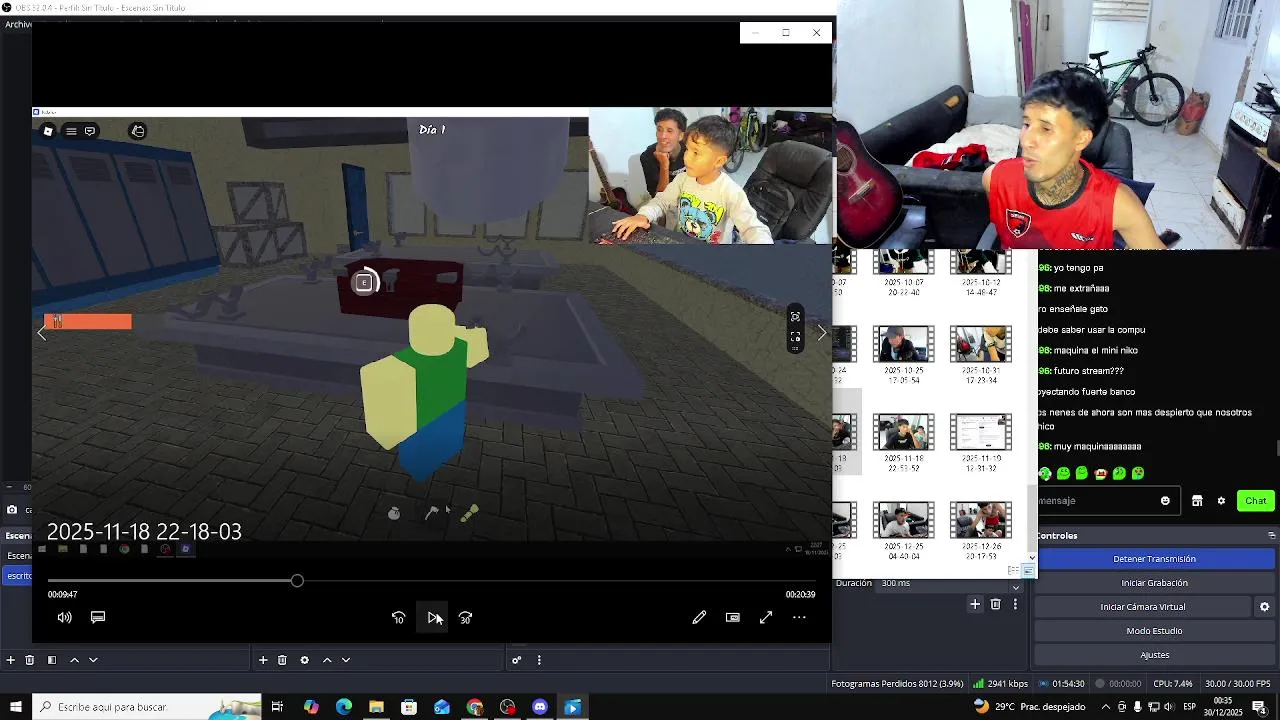The image size is (1280, 720).
Task: Open Ajustes in OBS controls
Action: coord(1154,655)
